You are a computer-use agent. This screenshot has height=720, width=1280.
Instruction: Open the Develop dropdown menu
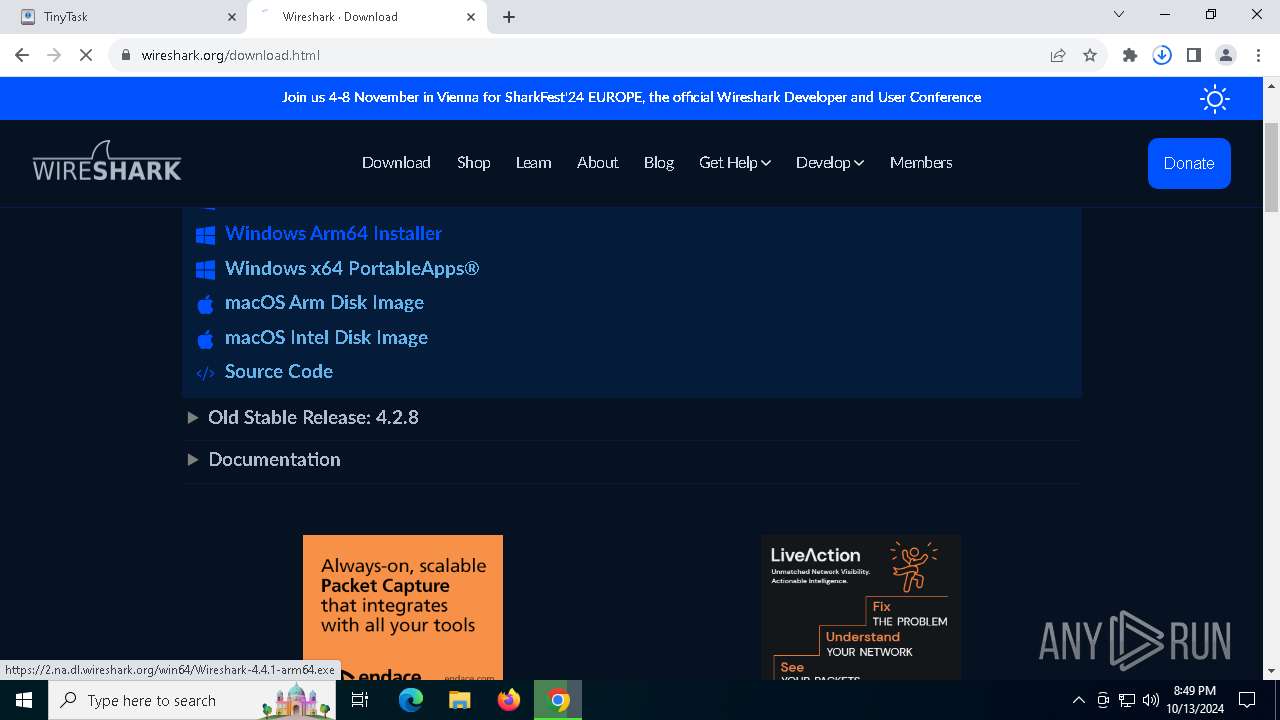830,162
